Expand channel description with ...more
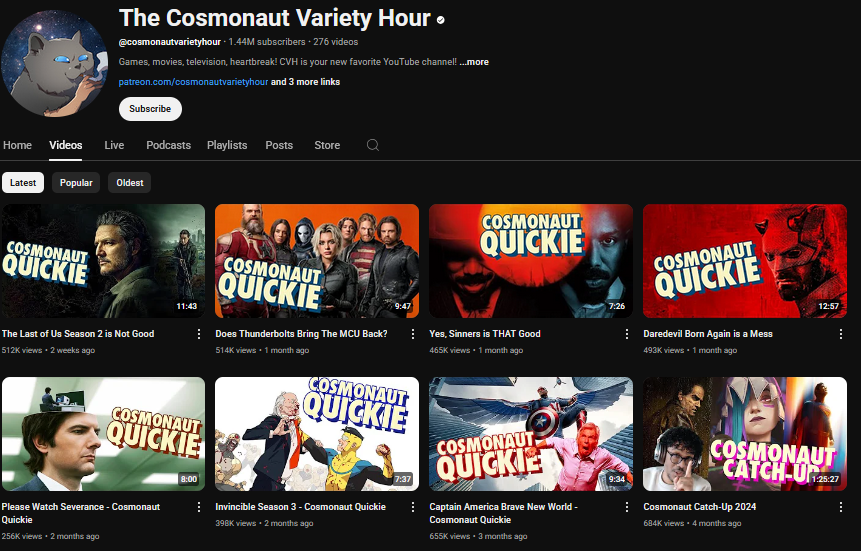The height and width of the screenshot is (551, 861). [474, 62]
